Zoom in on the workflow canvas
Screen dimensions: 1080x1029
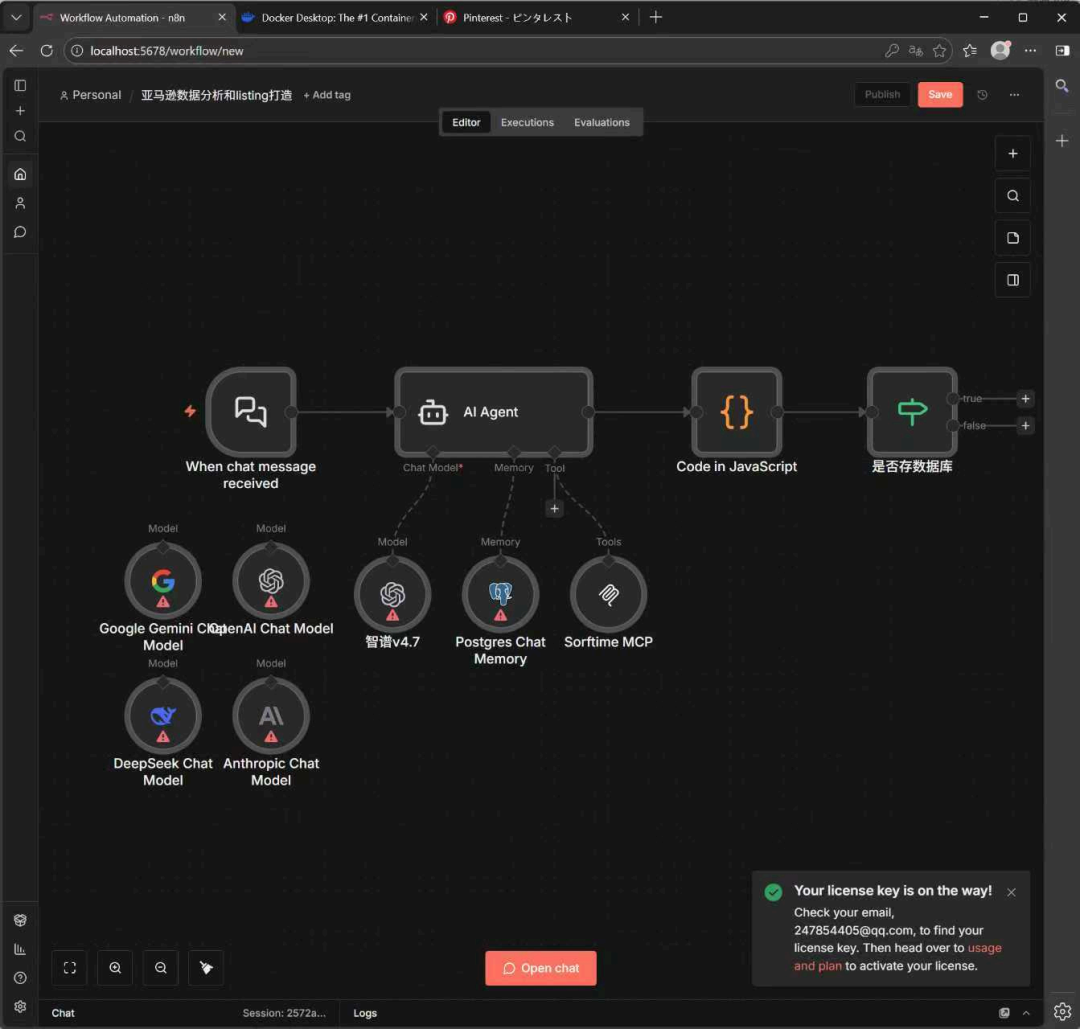[x=116, y=968]
